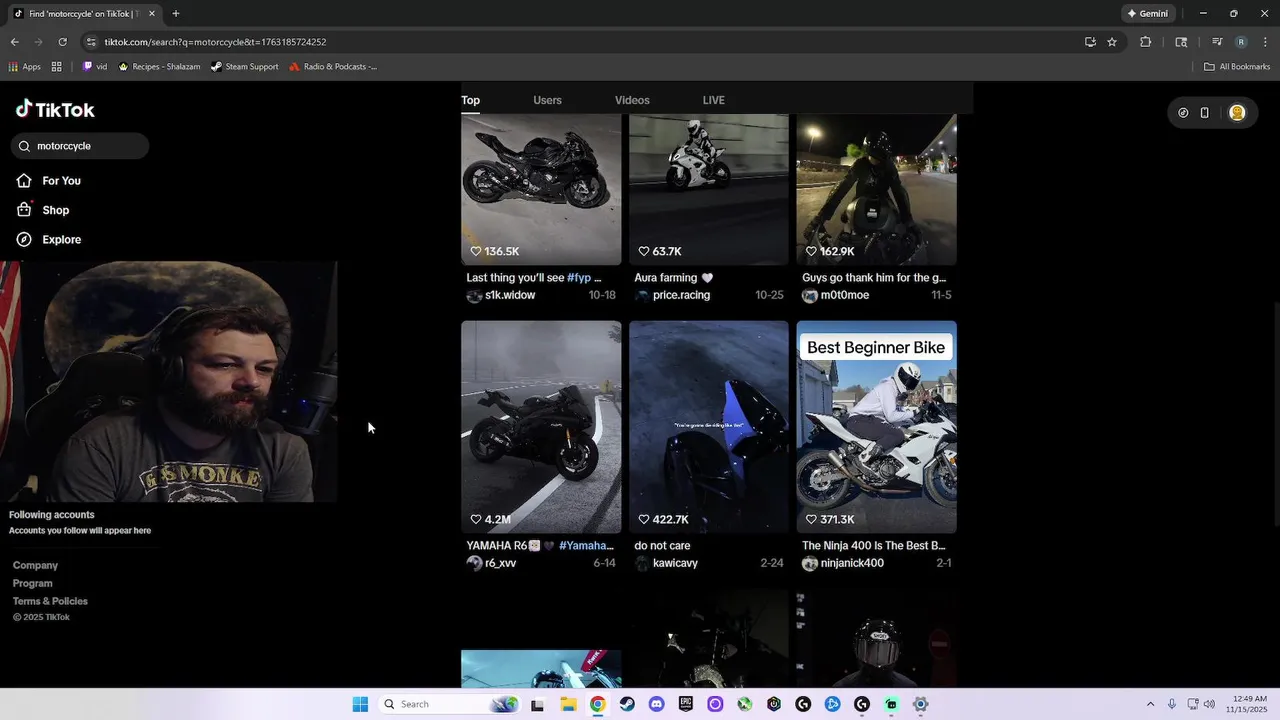Viewport: 1280px width, 720px height.
Task: Click the TikTok get-coins icon at top right
Action: [x=1183, y=113]
